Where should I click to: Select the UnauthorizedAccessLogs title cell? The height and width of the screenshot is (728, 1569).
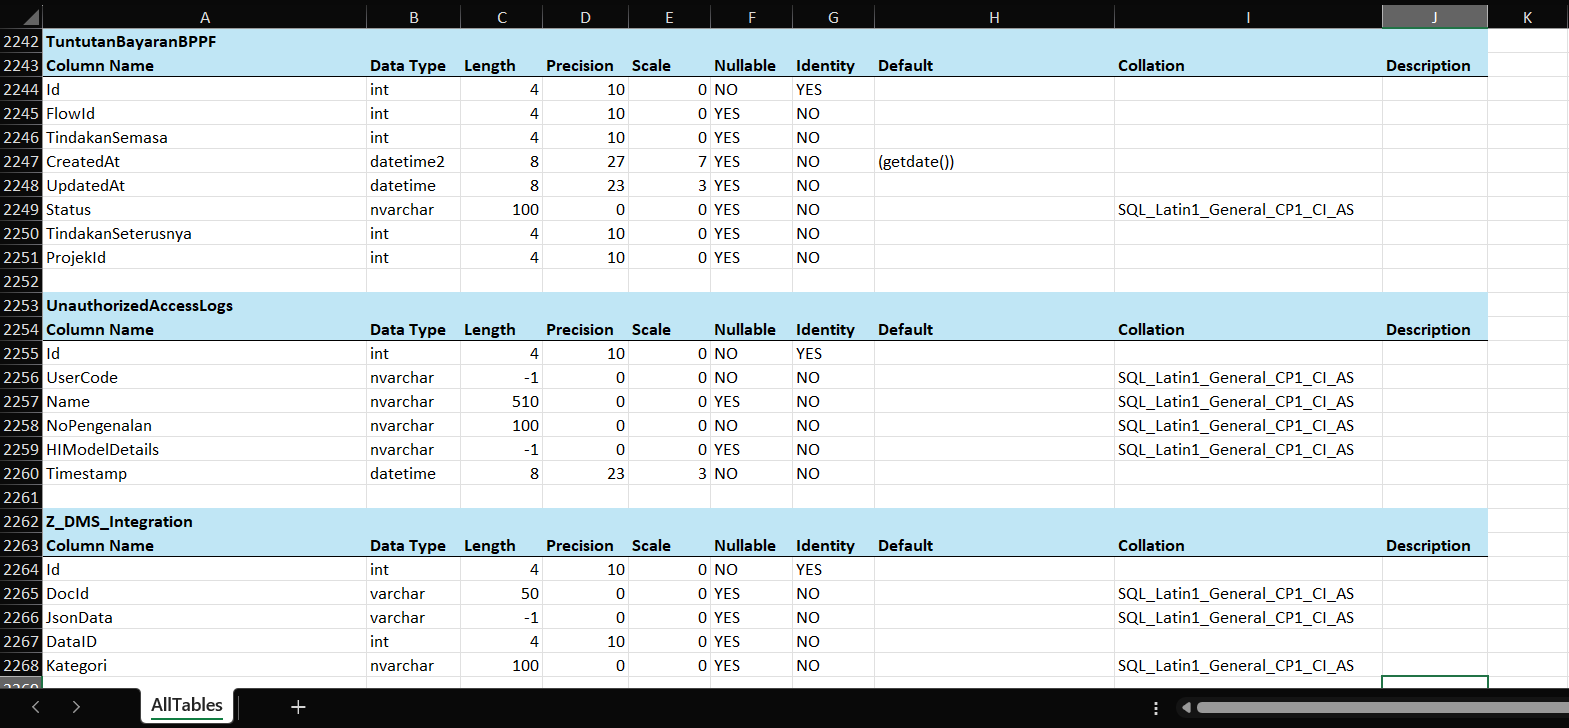[139, 305]
